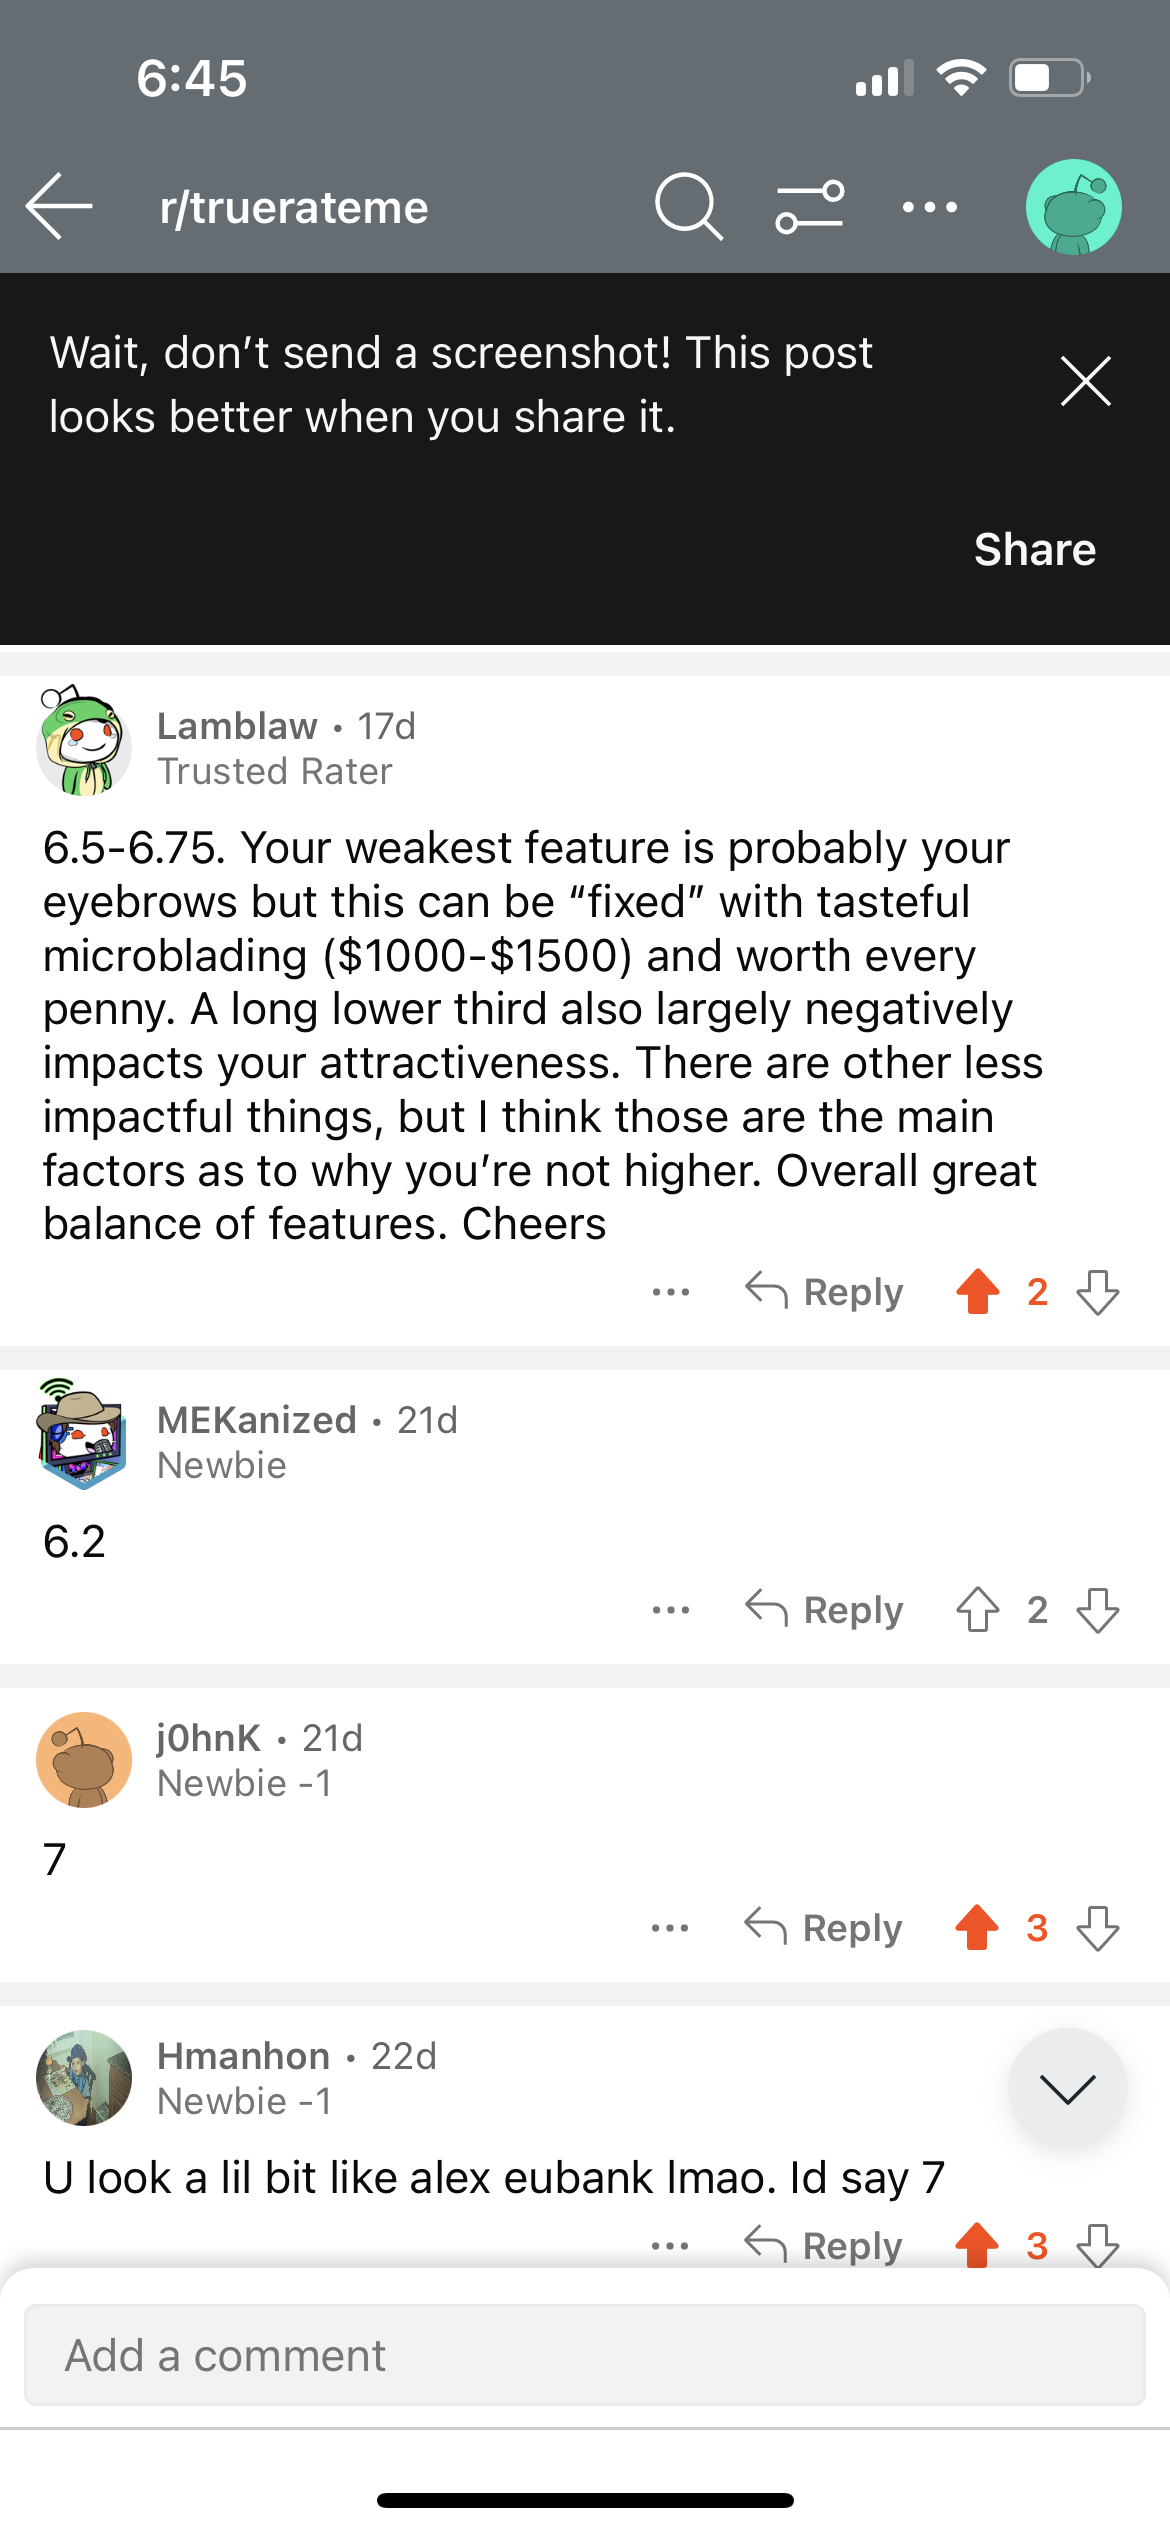Open more options for Lamblaw's comment
The height and width of the screenshot is (2532, 1170).
pyautogui.click(x=670, y=1292)
